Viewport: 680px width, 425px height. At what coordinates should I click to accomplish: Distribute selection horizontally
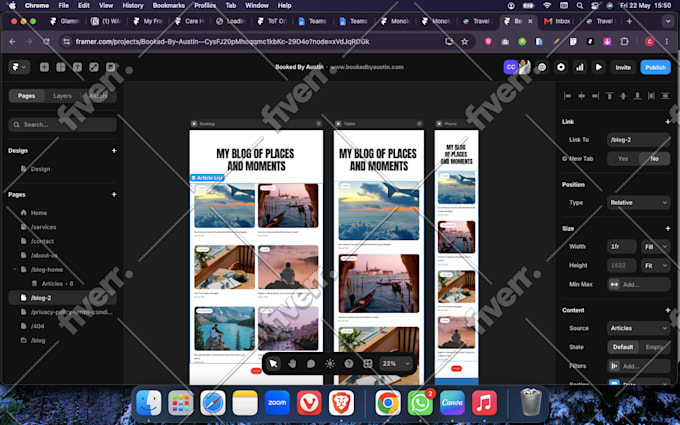click(651, 96)
